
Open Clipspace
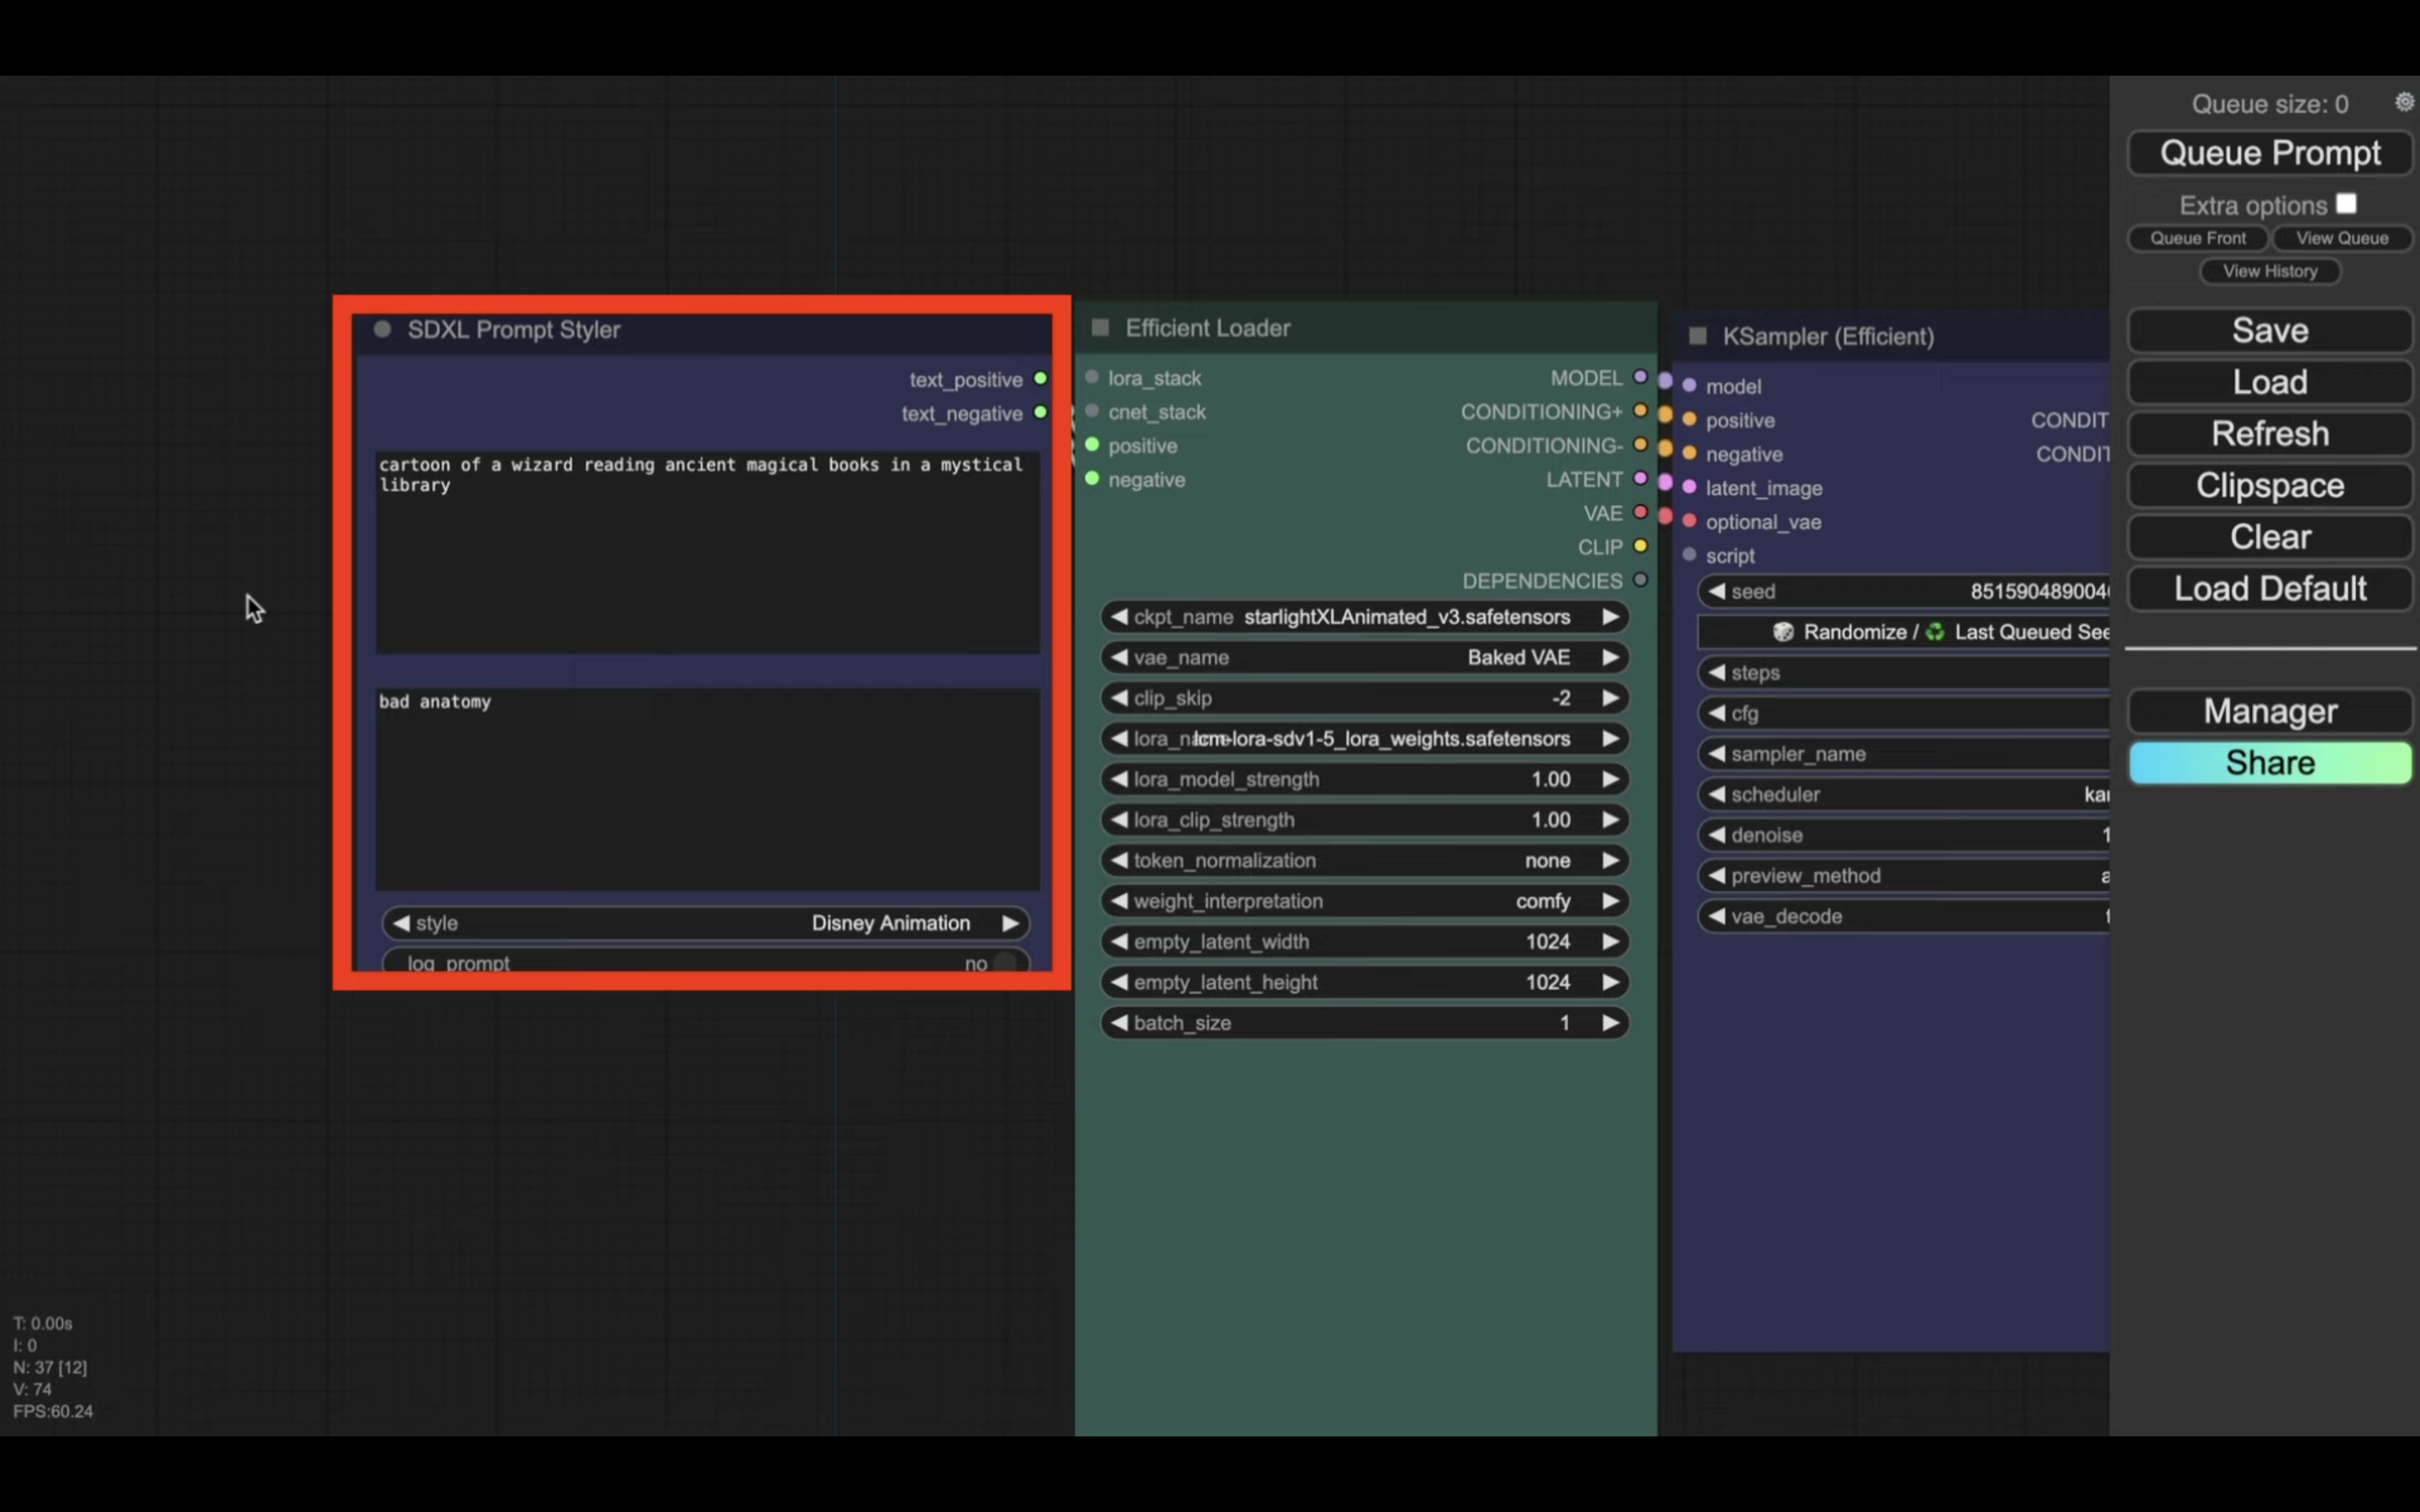2270,485
